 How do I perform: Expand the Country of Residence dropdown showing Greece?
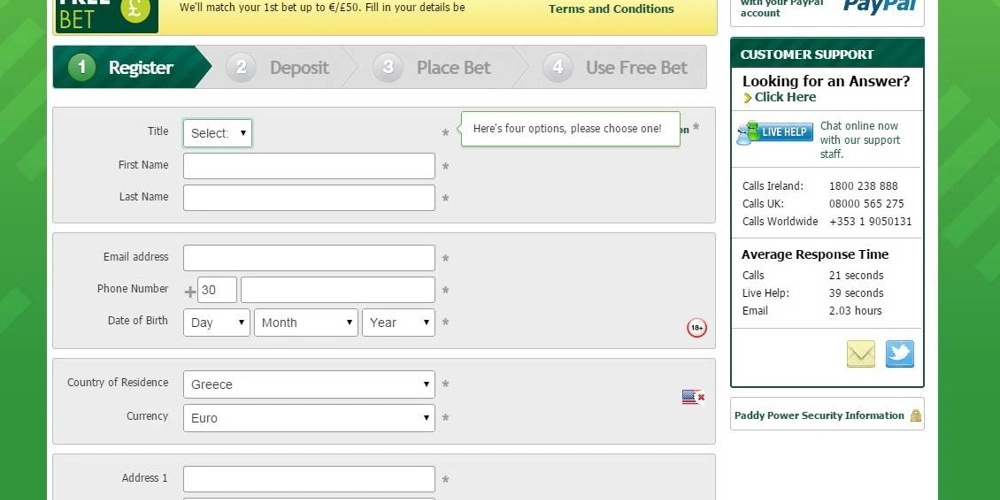309,385
